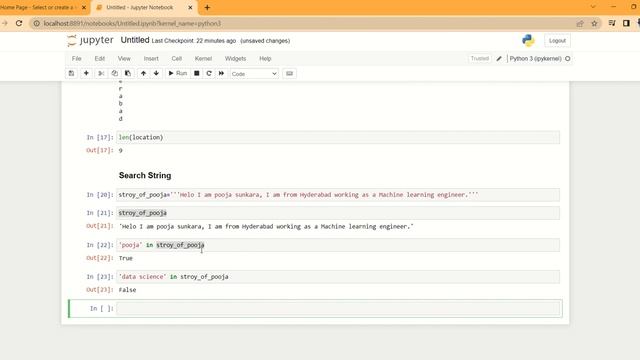Open the cell type Code dropdown
Image resolution: width=640 pixels, height=360 pixels.
coord(254,74)
